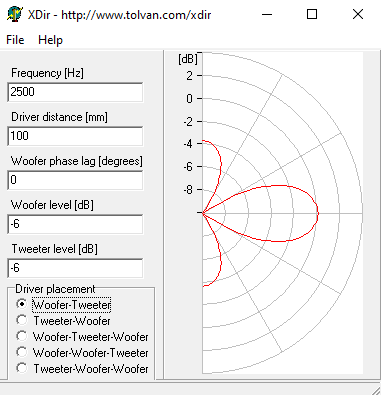Click the "Tweeter level [dB]" label

(x=55, y=249)
